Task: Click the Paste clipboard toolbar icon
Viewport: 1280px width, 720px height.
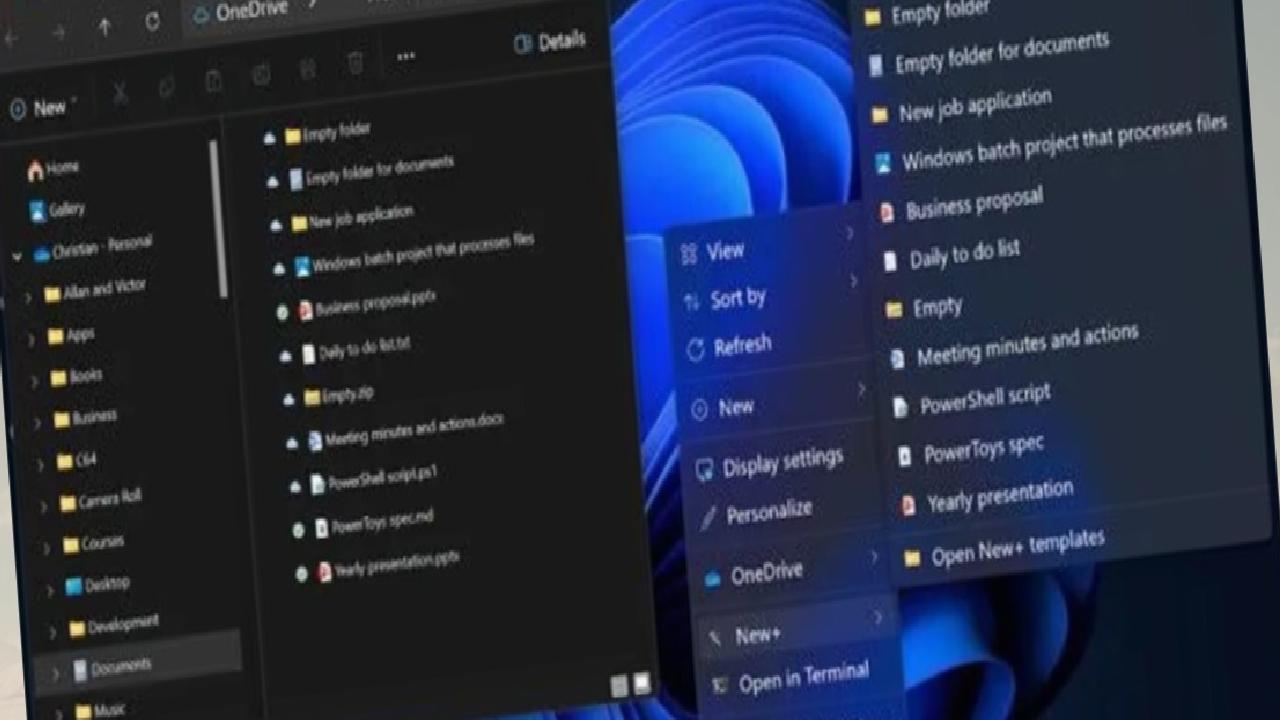Action: point(213,82)
